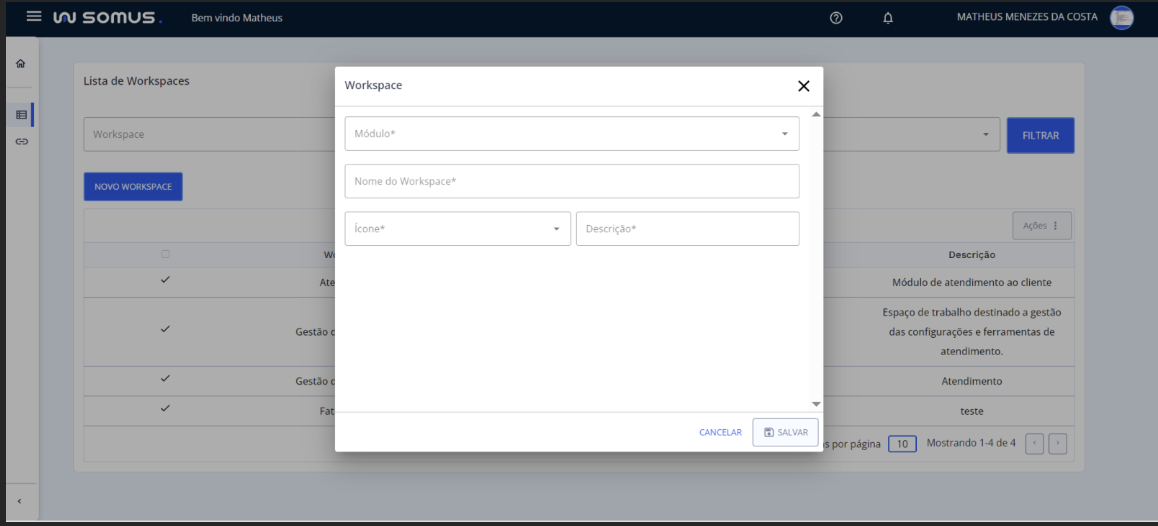Image resolution: width=1158 pixels, height=526 pixels.
Task: Open the Ações actions menu
Action: pyautogui.click(x=1041, y=226)
